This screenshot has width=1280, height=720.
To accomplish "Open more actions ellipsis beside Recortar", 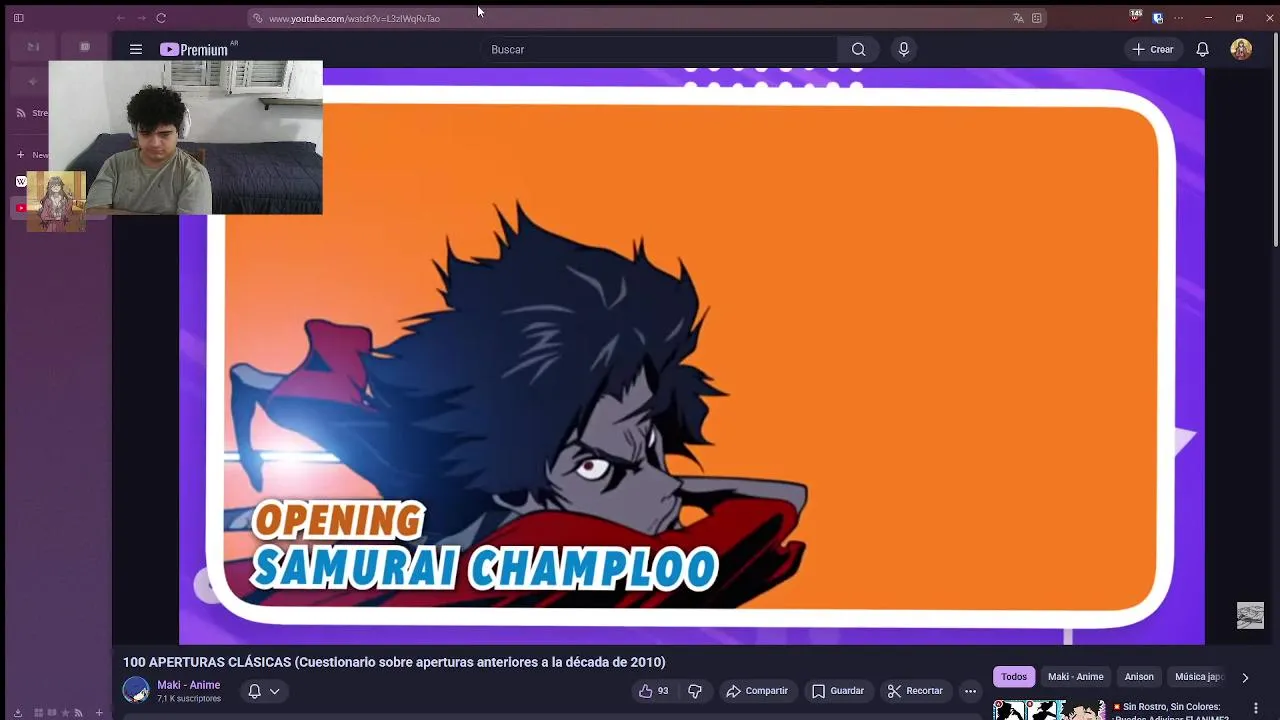I will pos(970,691).
